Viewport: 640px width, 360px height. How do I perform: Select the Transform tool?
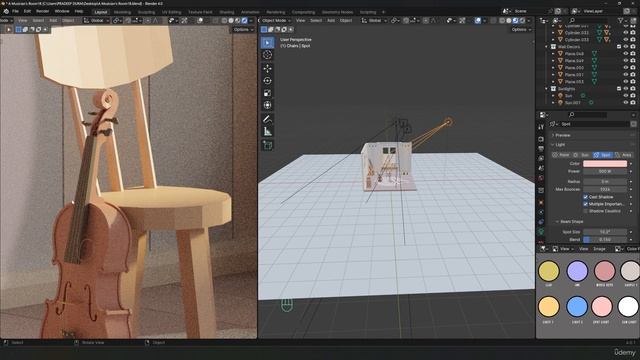point(267,105)
